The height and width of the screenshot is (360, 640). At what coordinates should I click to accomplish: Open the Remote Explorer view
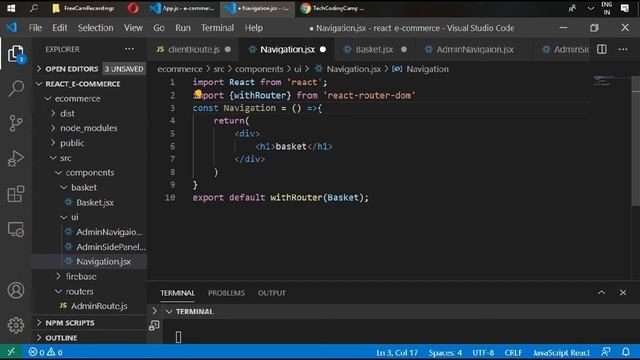16,229
